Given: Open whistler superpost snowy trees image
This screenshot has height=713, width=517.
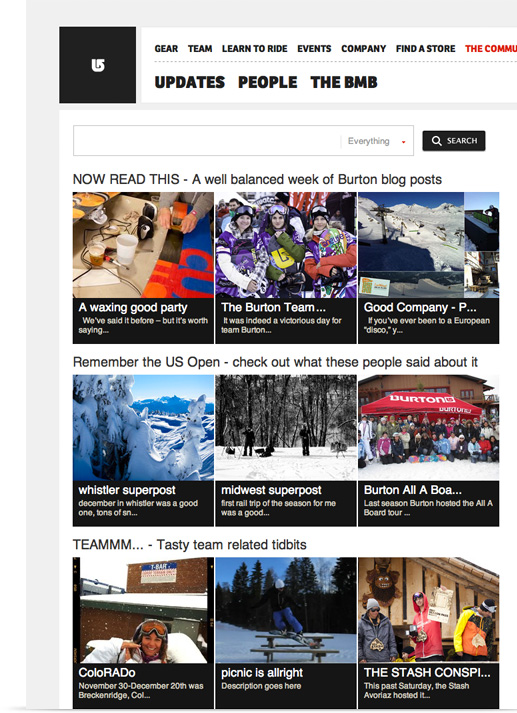Looking at the screenshot, I should pyautogui.click(x=143, y=427).
